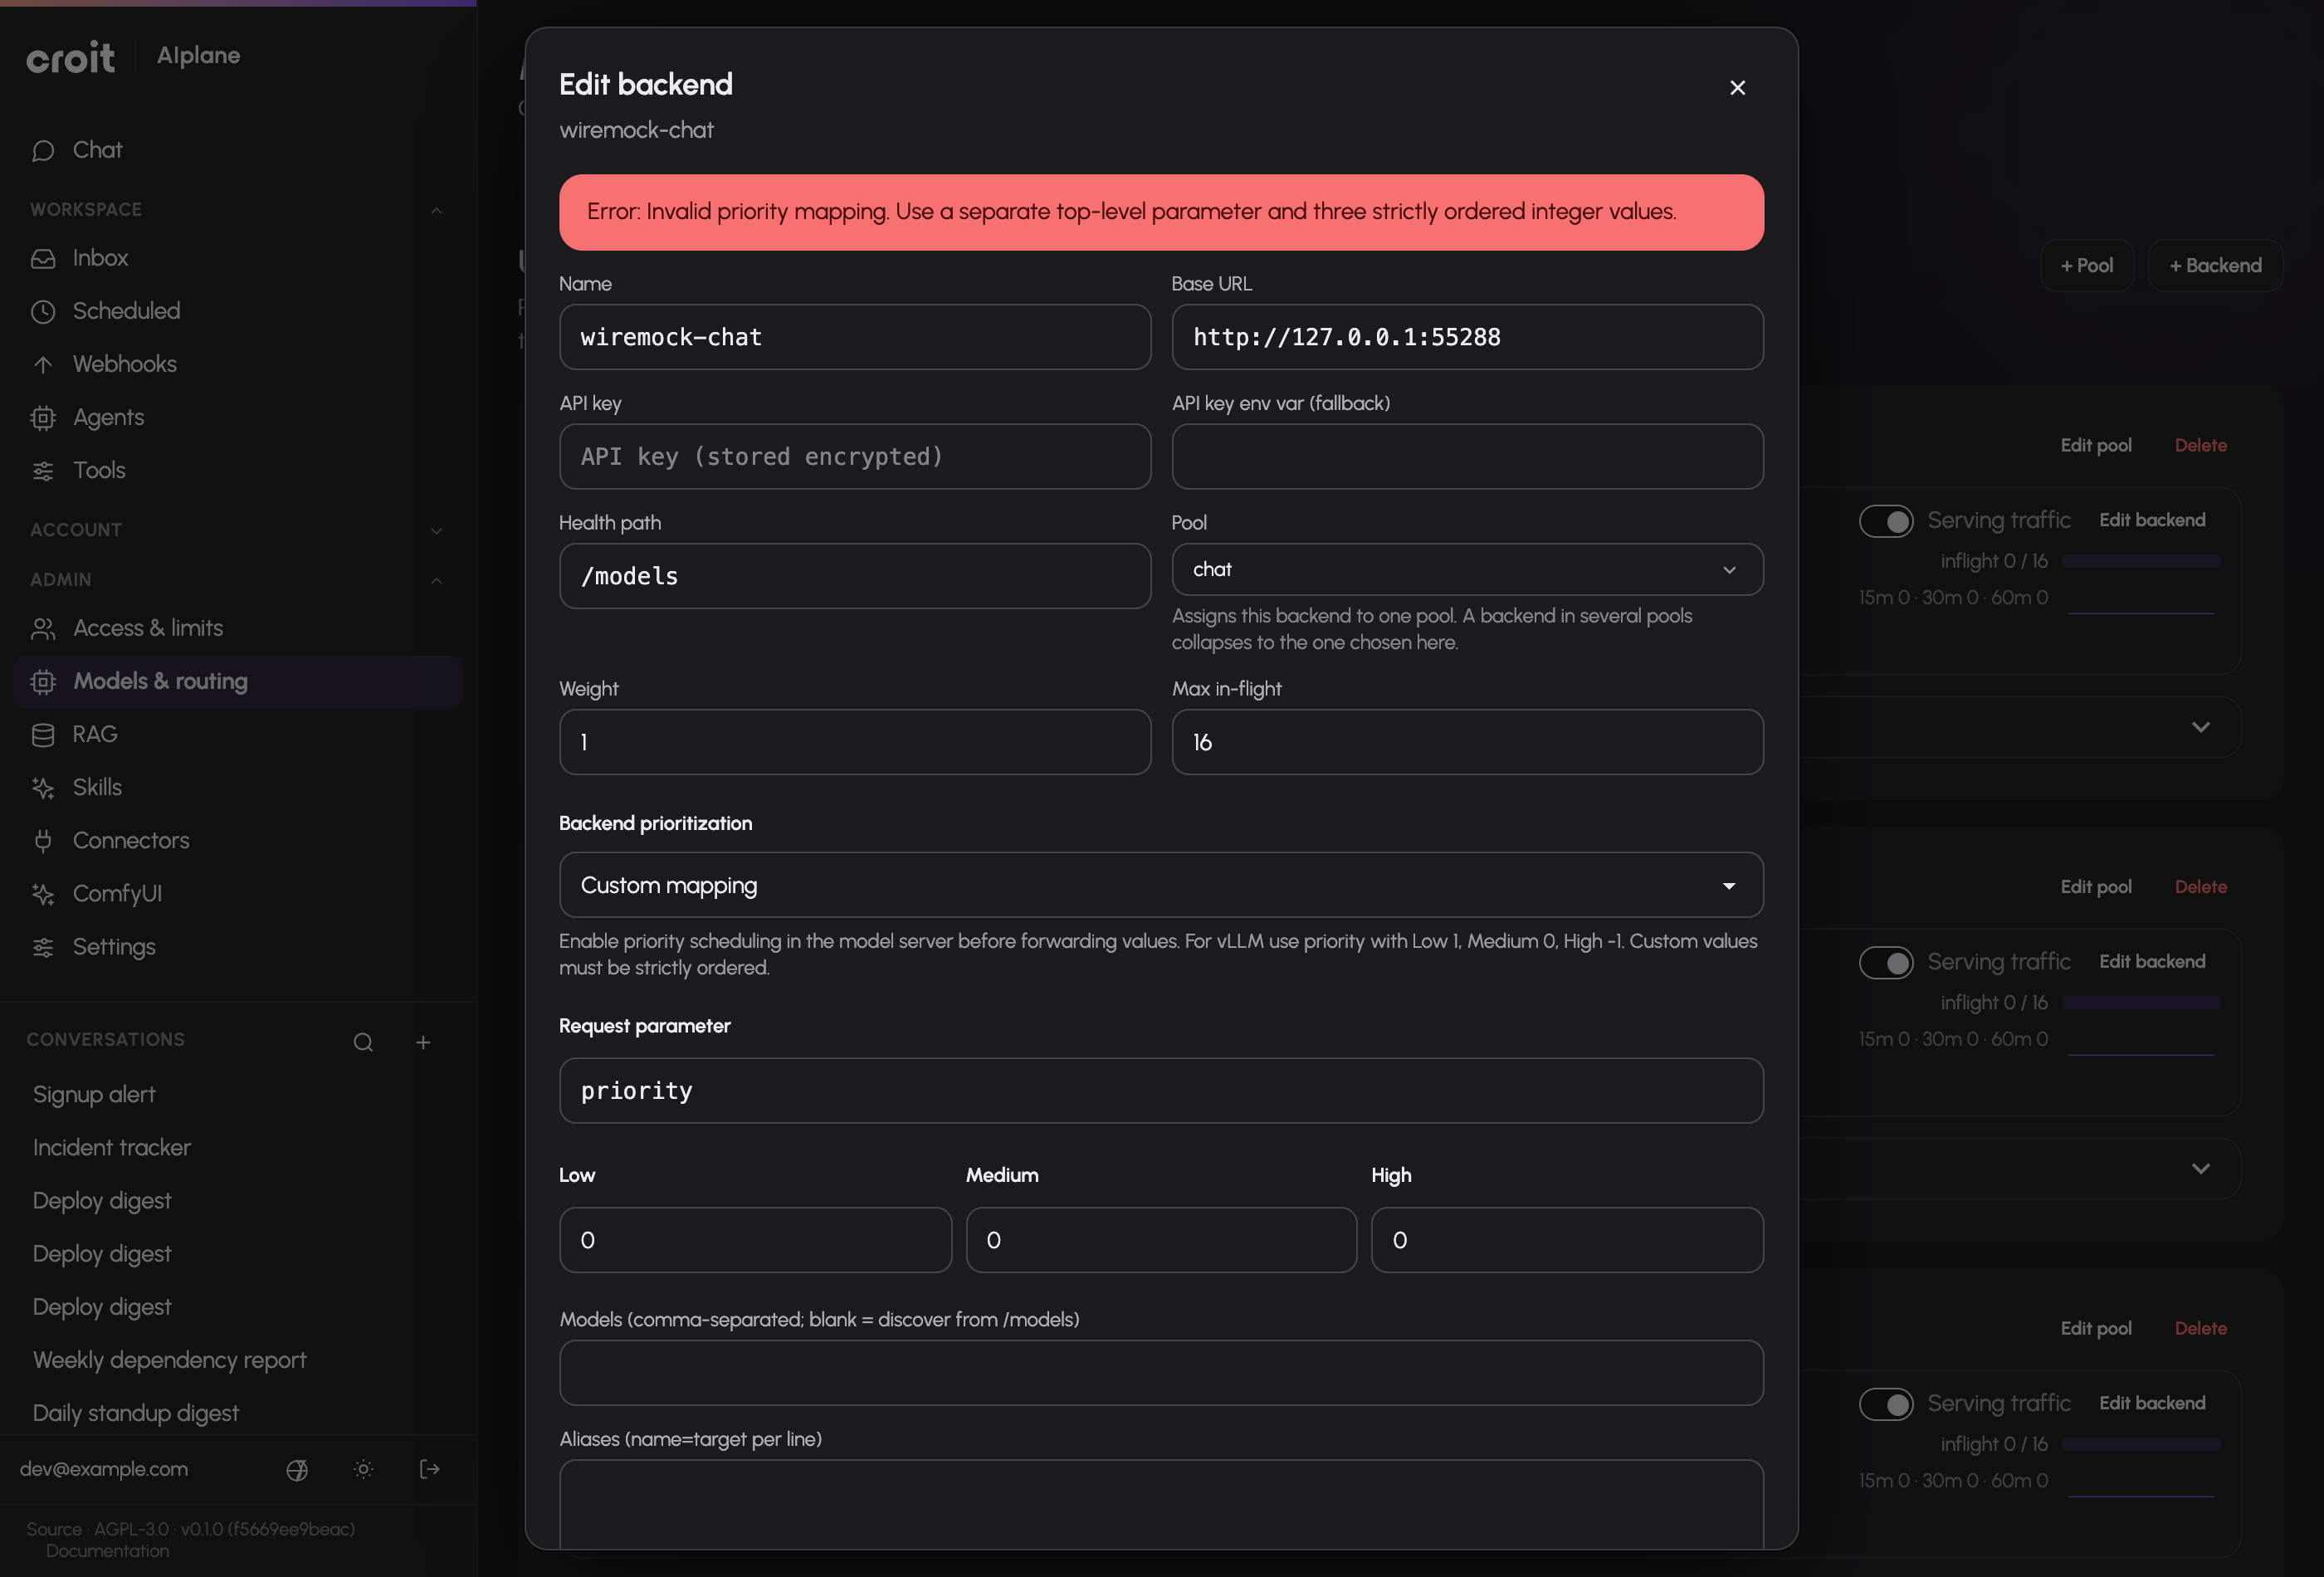This screenshot has height=1577, width=2324.
Task: Collapse the WORKSPACE section
Action: point(436,210)
